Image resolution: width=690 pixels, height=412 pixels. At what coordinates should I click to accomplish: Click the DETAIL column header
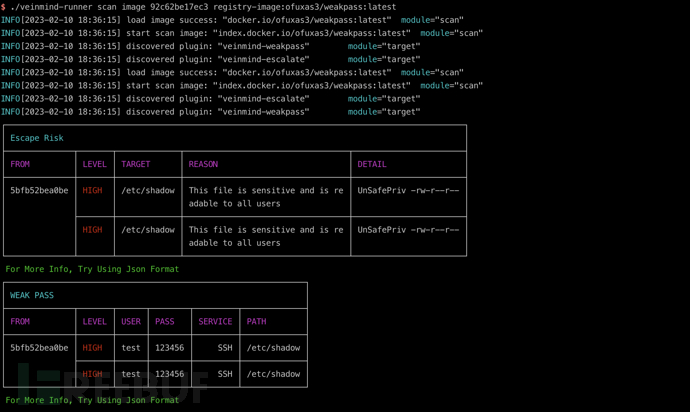372,164
